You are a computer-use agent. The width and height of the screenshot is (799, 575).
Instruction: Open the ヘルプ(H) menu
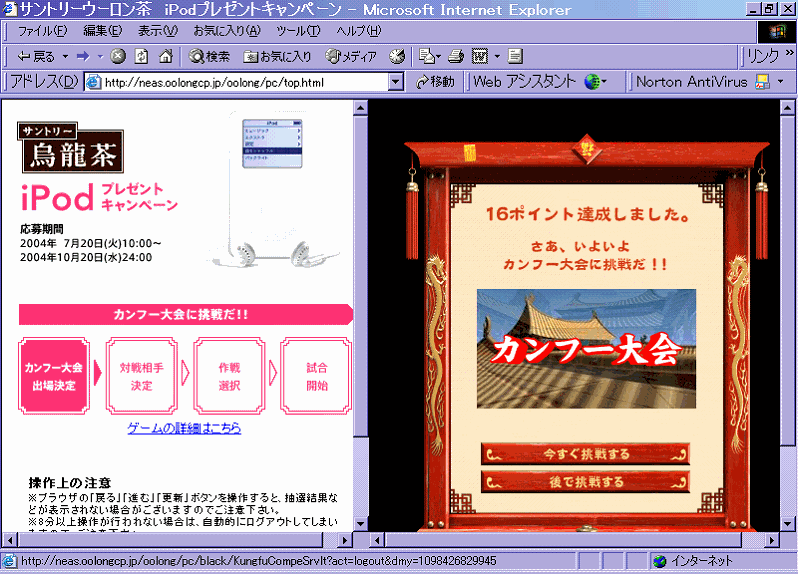click(358, 31)
